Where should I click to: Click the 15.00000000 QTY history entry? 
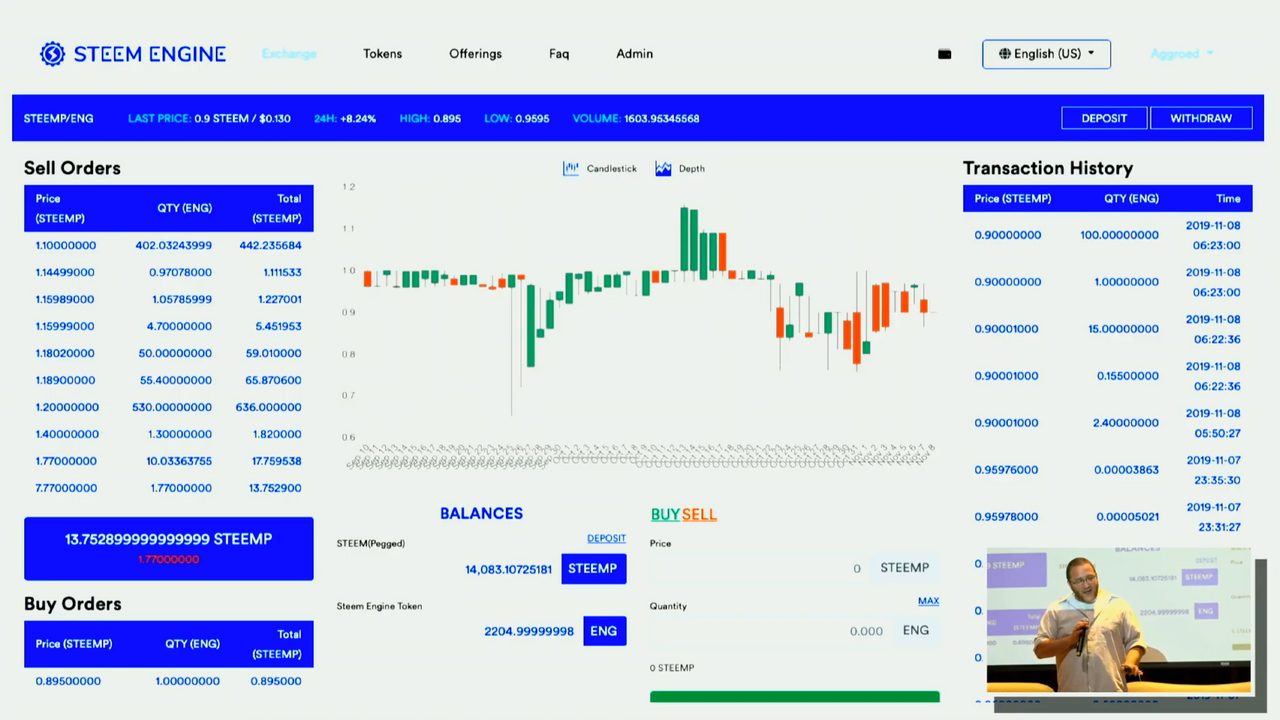coord(1124,329)
